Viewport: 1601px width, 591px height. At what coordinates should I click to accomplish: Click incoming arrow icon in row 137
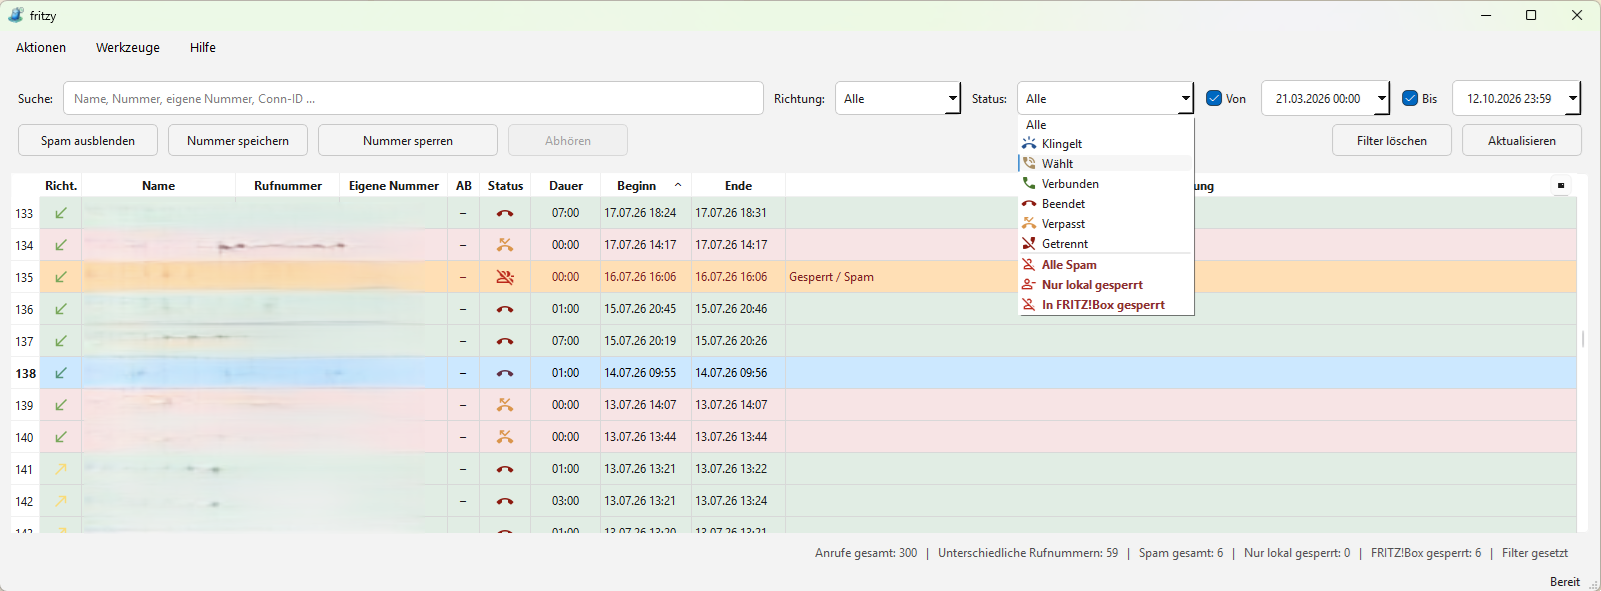point(61,341)
